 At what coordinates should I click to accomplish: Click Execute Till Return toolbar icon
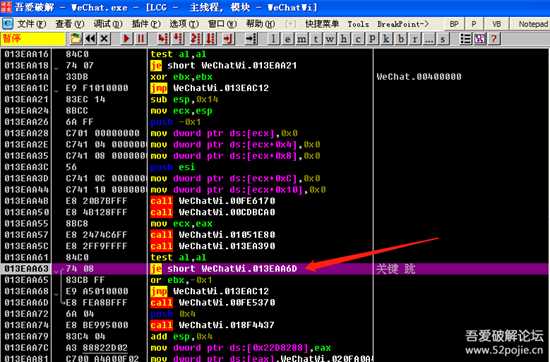[x=228, y=39]
